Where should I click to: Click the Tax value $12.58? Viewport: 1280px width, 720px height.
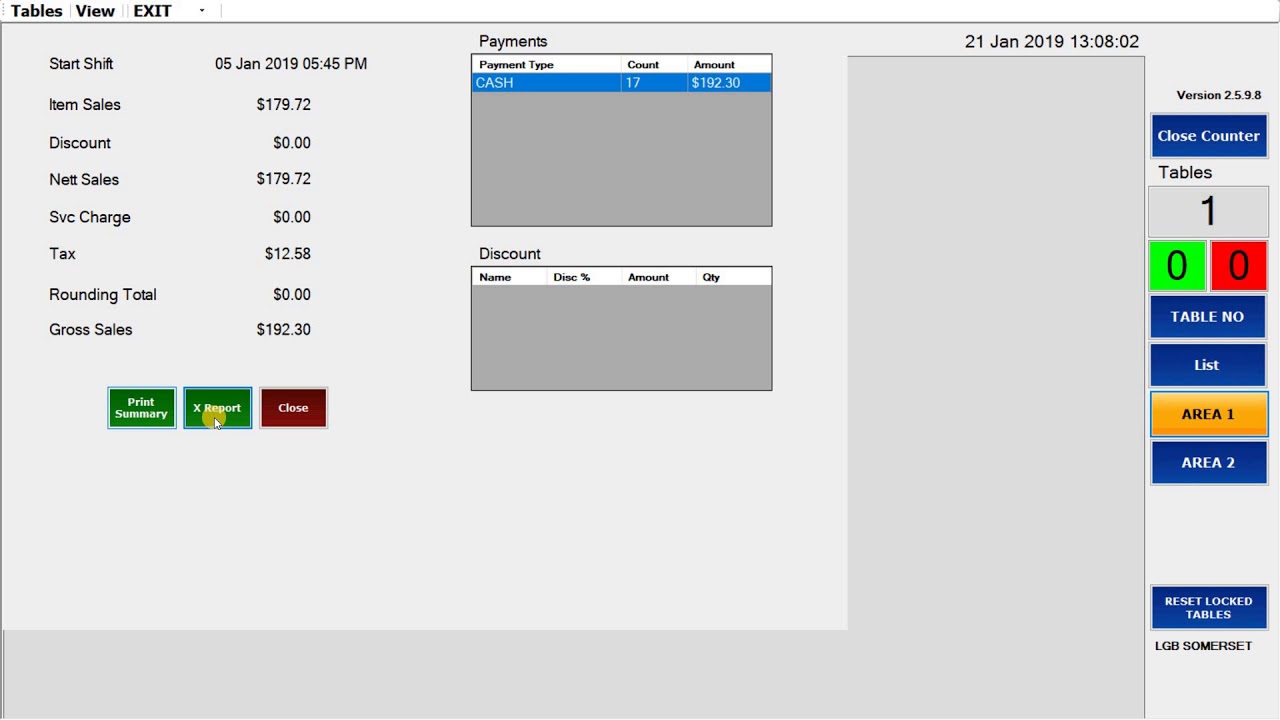pos(287,254)
